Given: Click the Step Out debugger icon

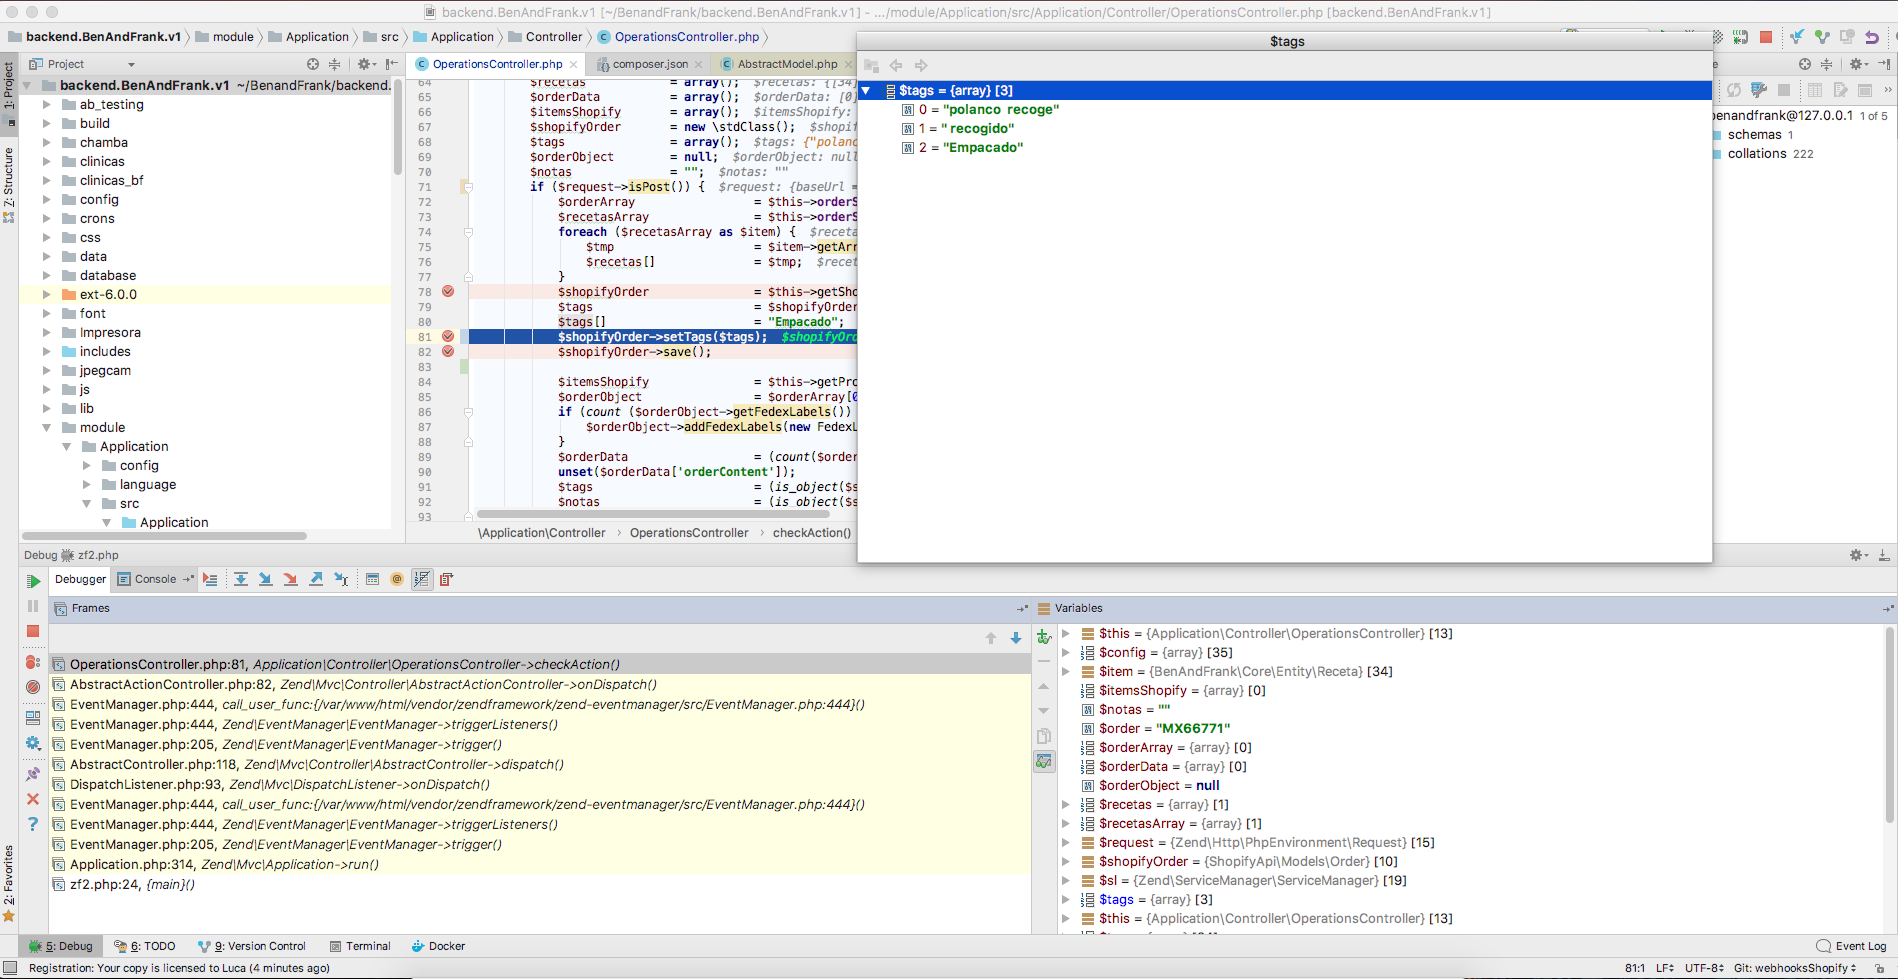Looking at the screenshot, I should [x=316, y=579].
